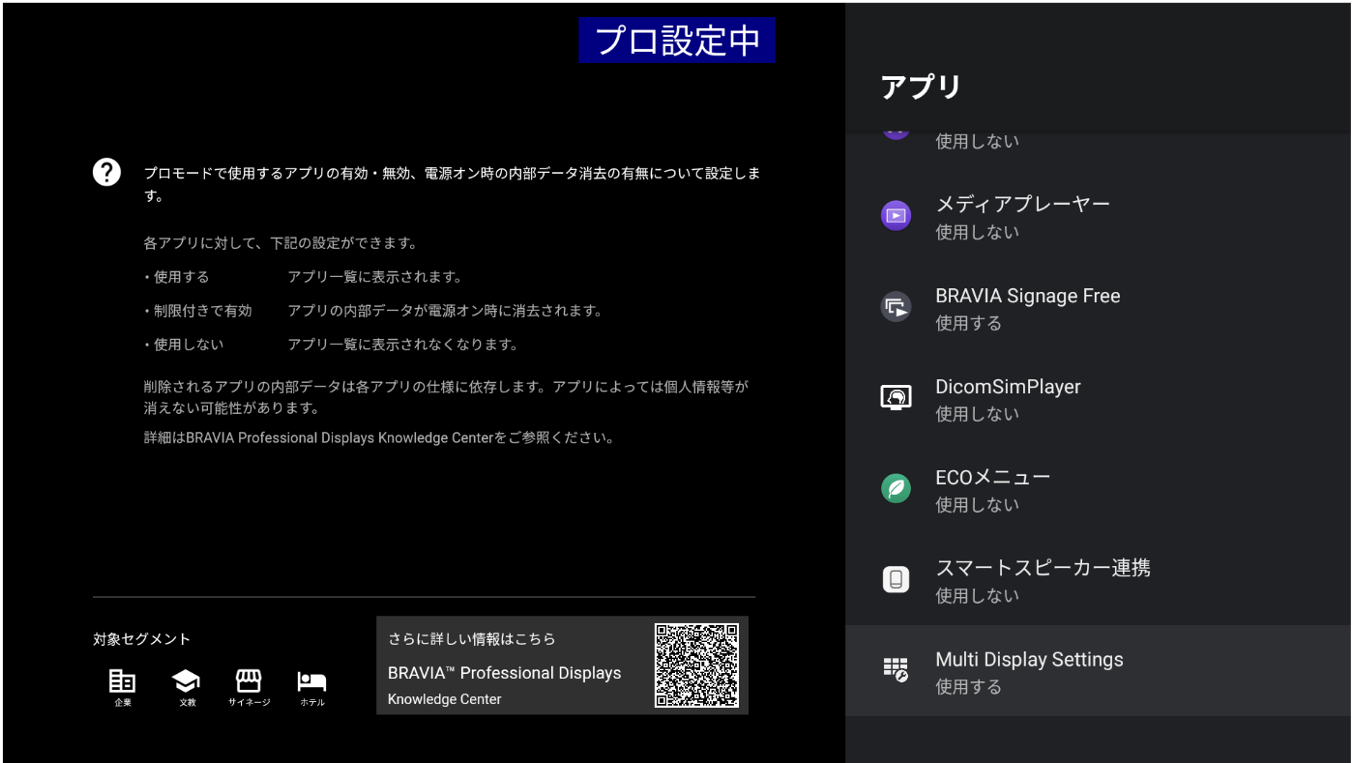1353x763 pixels.
Task: Click the DicomSimPlayer monitor icon
Action: coord(896,398)
